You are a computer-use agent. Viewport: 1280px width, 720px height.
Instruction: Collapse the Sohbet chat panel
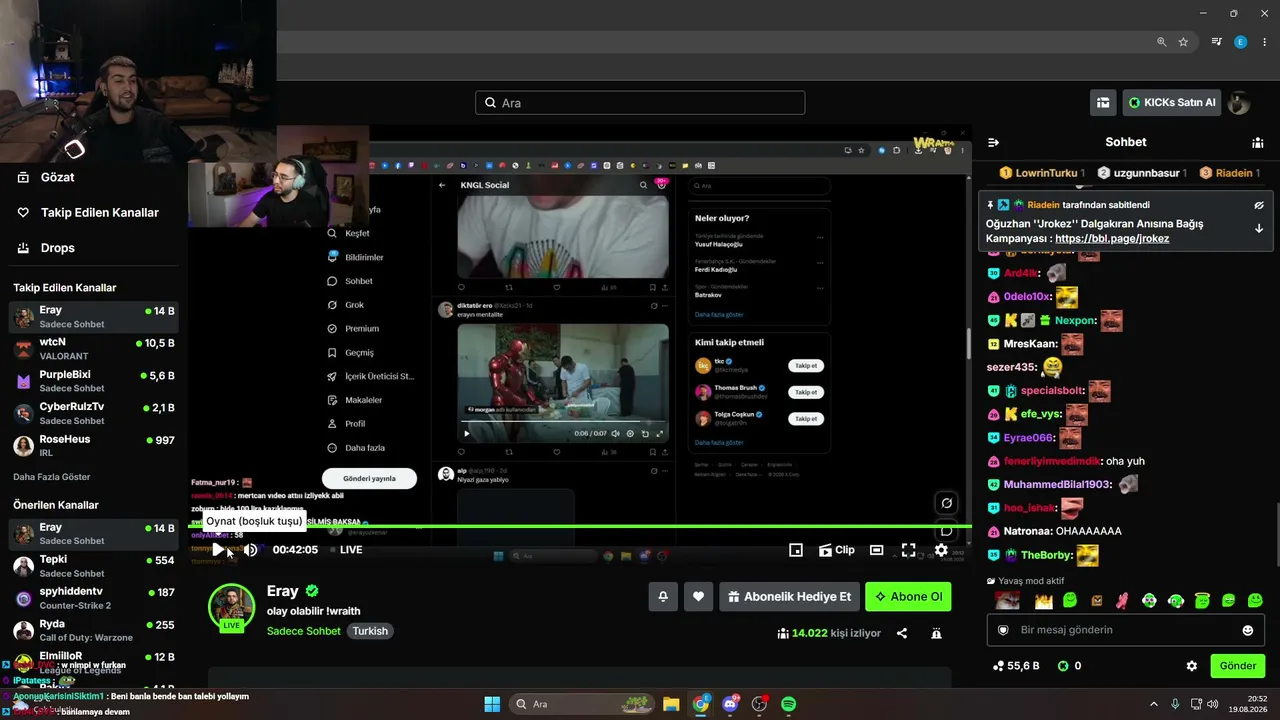[993, 142]
